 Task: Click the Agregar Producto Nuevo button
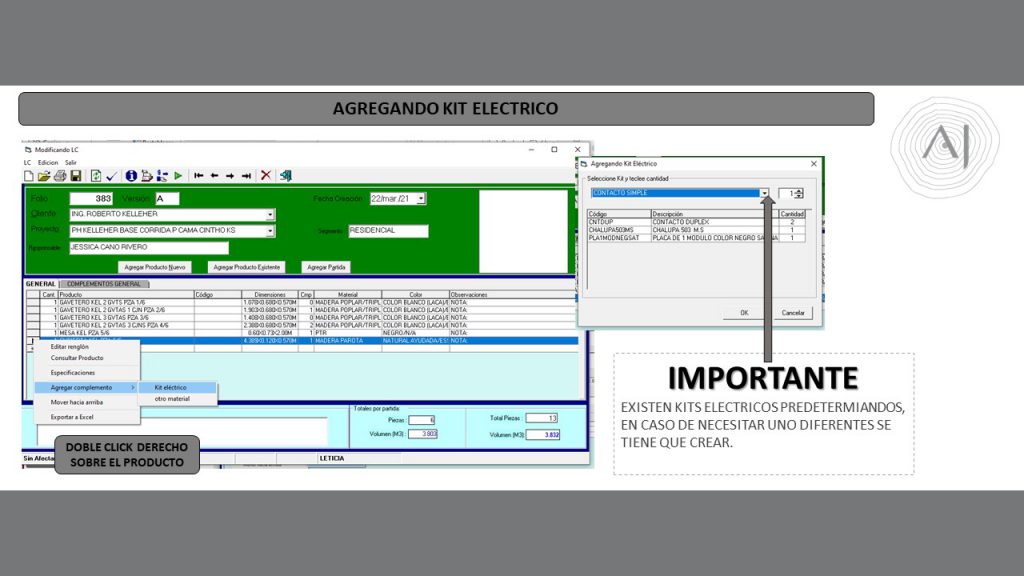pyautogui.click(x=156, y=267)
